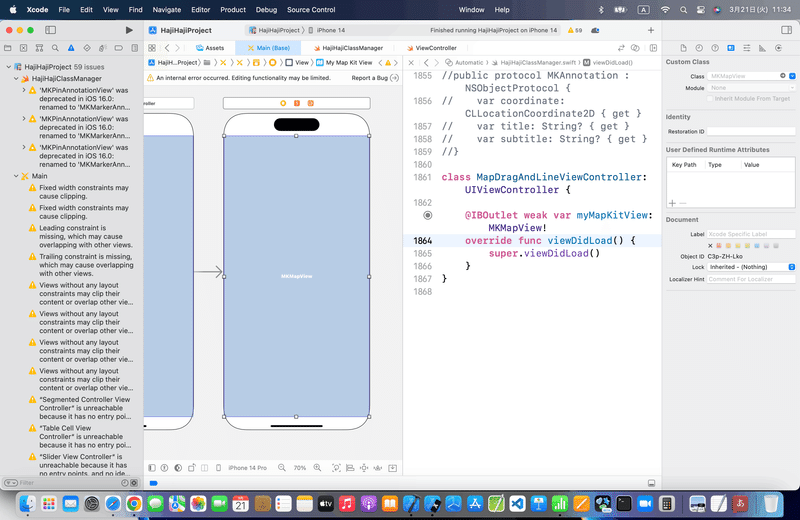Clear the document label color with X
This screenshot has width=800, height=520.
pyautogui.click(x=710, y=245)
